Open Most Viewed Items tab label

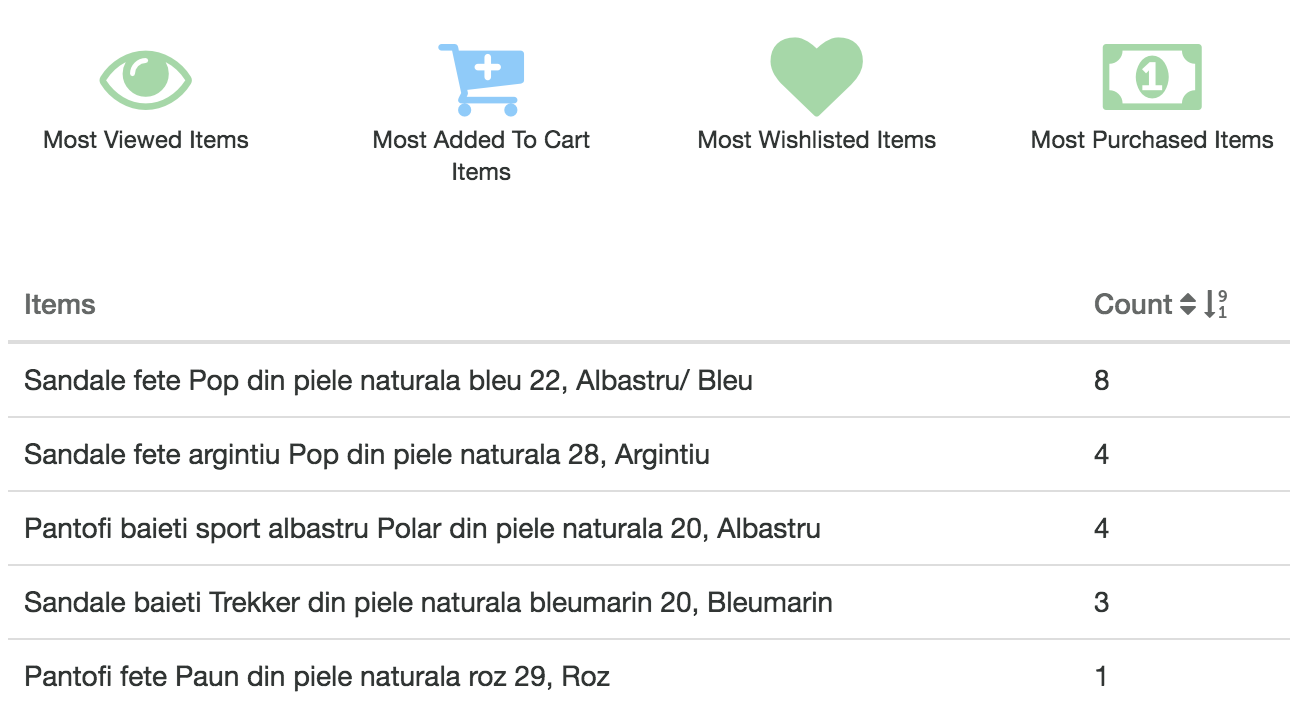(x=146, y=140)
